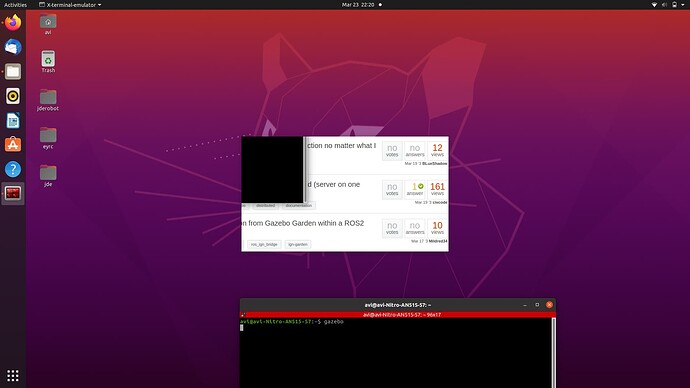Open the volume icon in top bar

pos(664,5)
